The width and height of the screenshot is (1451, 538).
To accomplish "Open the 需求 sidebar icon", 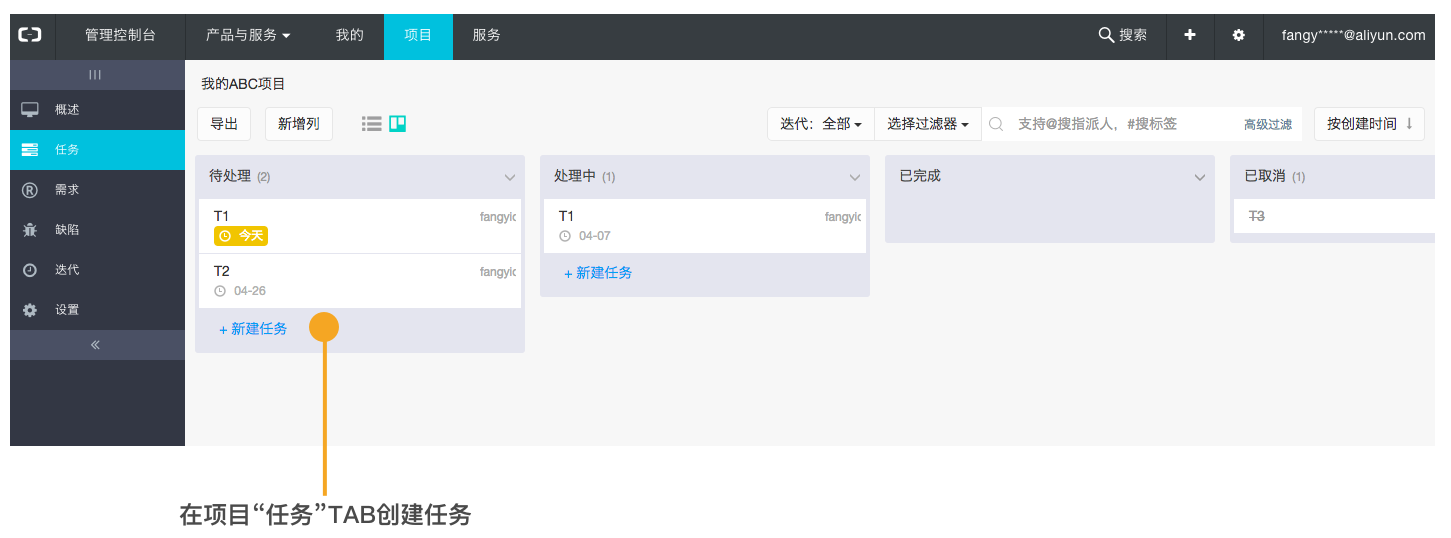I will pos(30,190).
